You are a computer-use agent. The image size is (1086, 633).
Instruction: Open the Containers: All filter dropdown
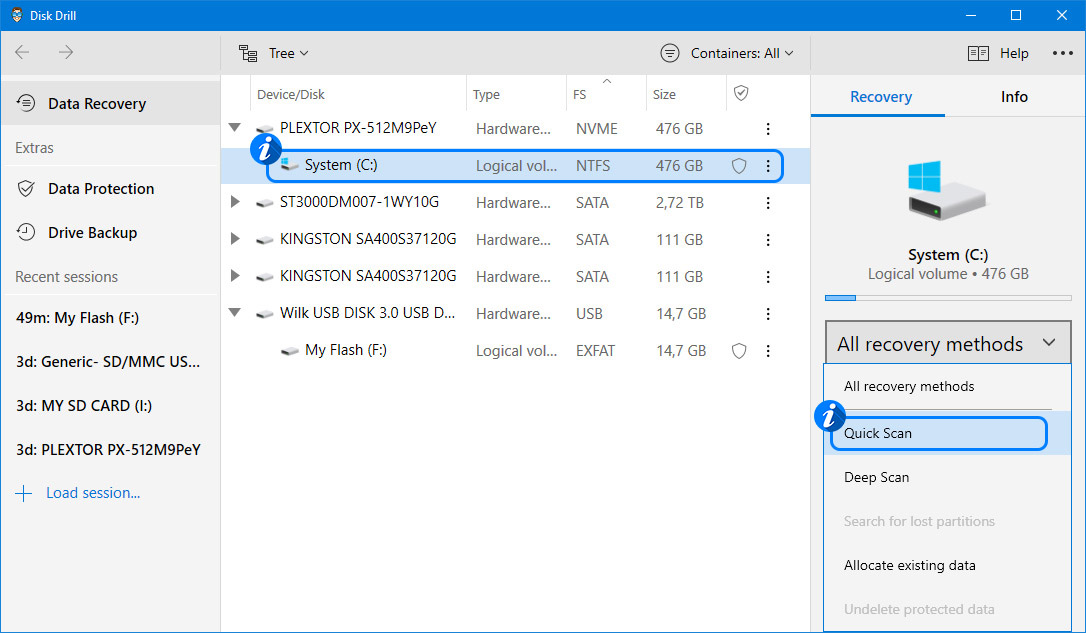click(x=727, y=53)
